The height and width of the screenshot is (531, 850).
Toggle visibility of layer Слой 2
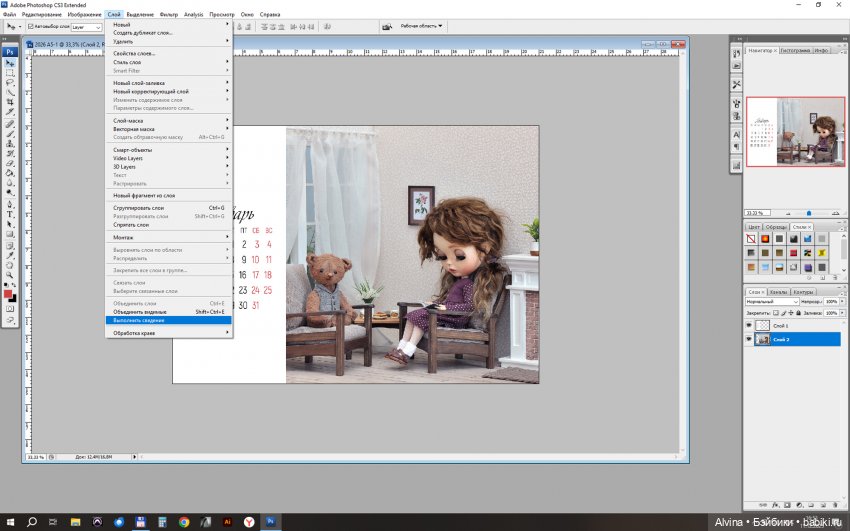(749, 340)
